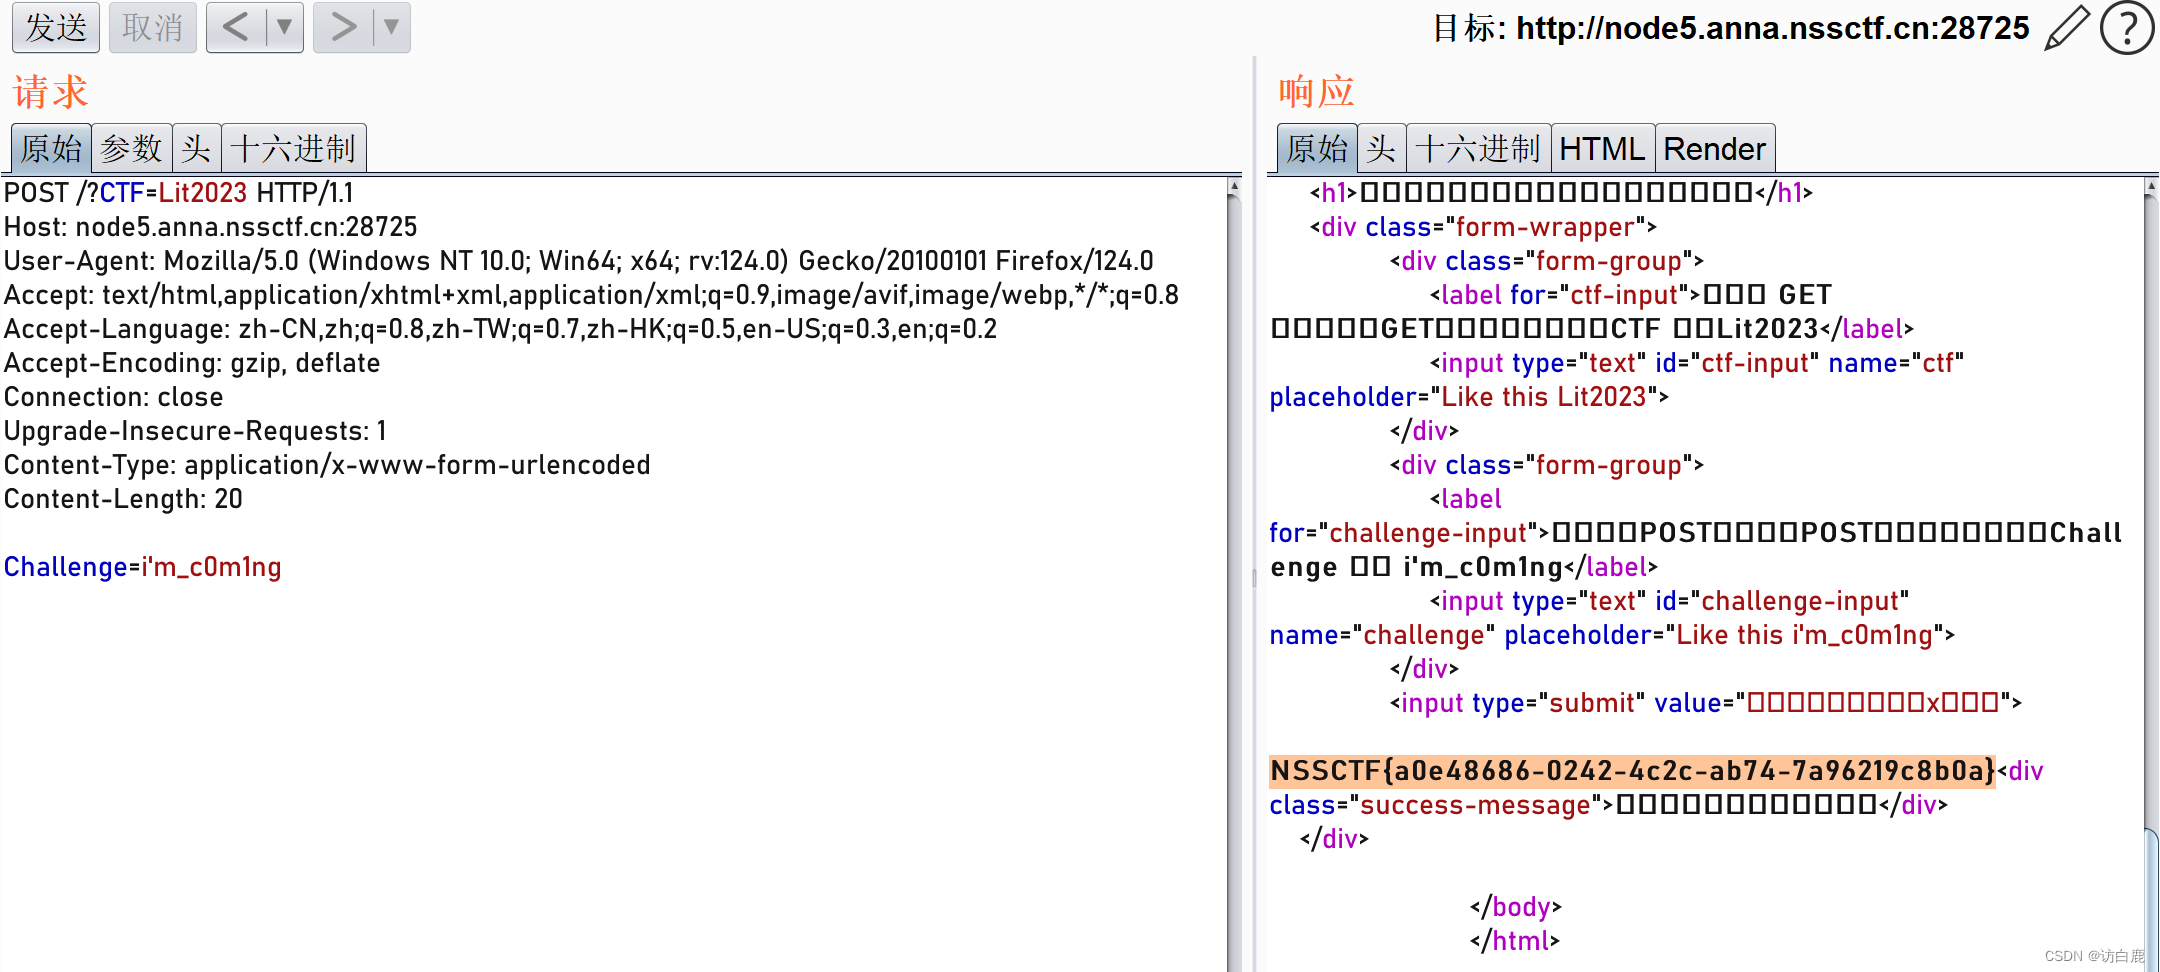Select the response 原始 raw tab
Image resolution: width=2160 pixels, height=972 pixels.
pyautogui.click(x=1315, y=147)
